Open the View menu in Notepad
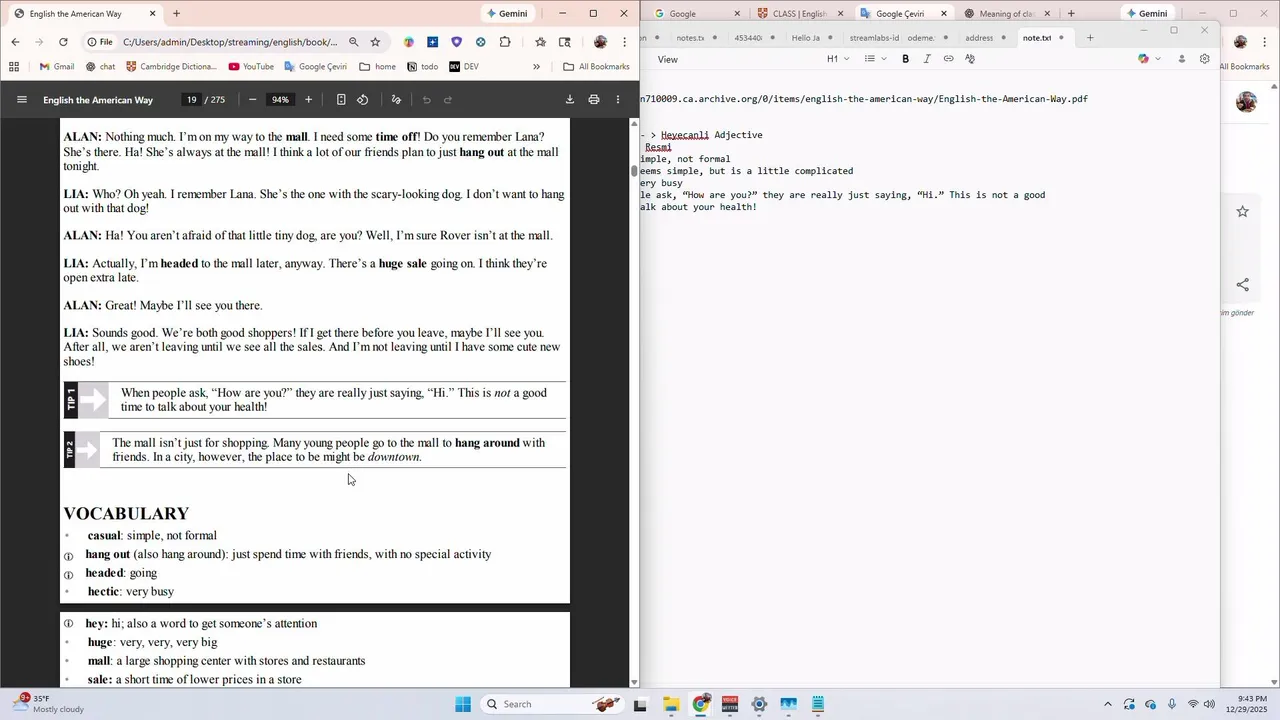Screen dimensions: 1280x720 click(x=668, y=59)
